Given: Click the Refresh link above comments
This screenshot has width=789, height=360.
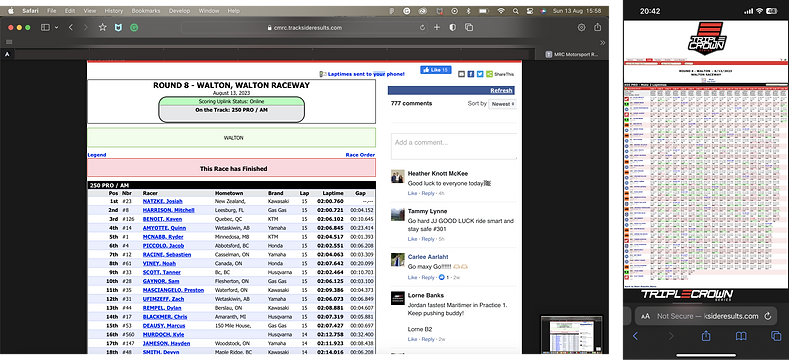Looking at the screenshot, I should coord(501,91).
